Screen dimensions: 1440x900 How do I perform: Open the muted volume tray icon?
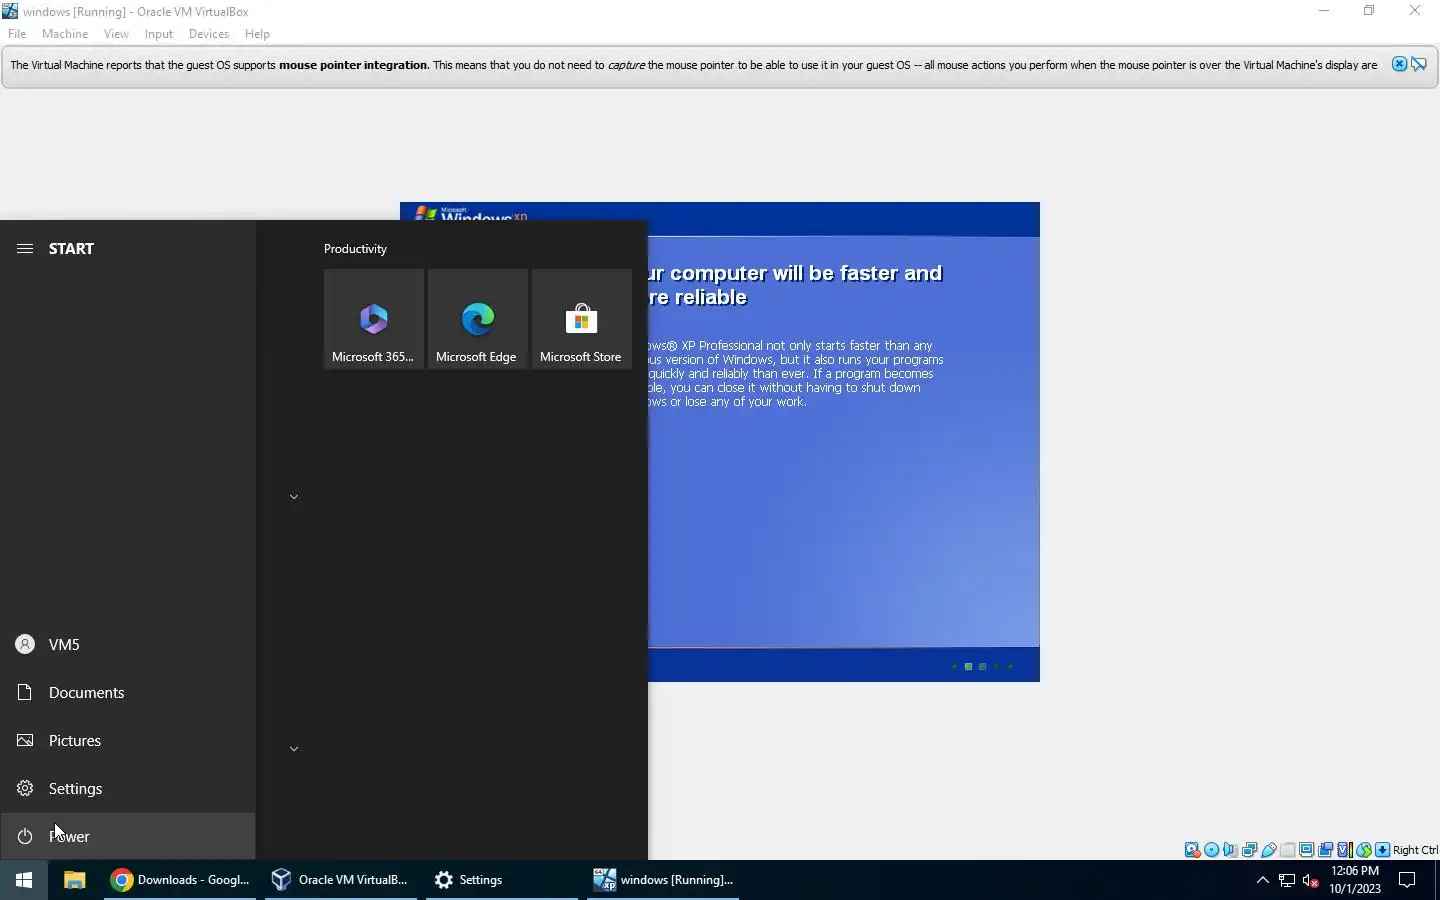point(1311,880)
